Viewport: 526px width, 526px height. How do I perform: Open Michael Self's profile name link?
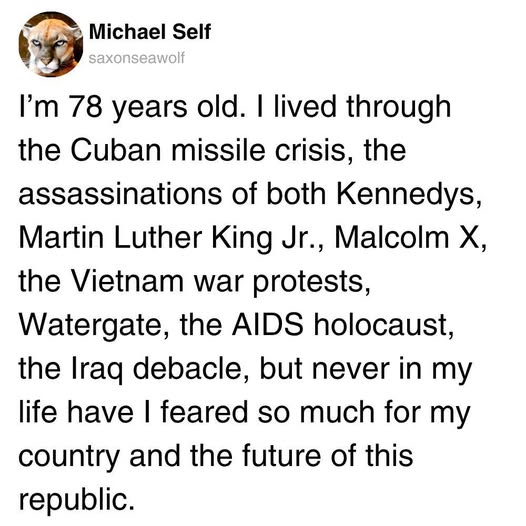tap(150, 32)
